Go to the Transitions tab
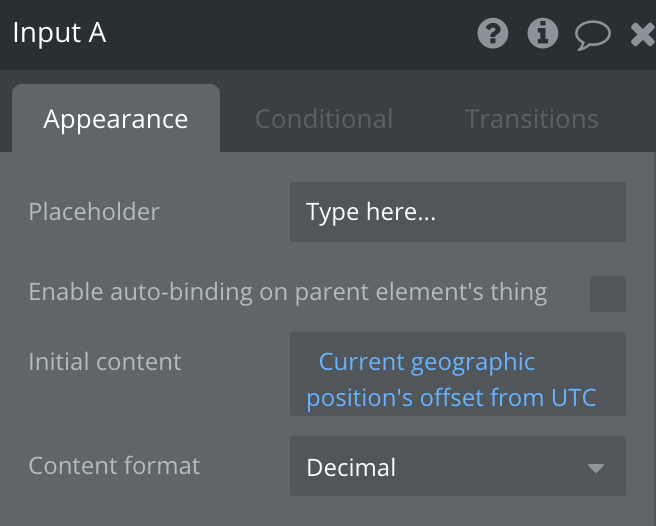Viewport: 656px width, 526px height. point(531,119)
